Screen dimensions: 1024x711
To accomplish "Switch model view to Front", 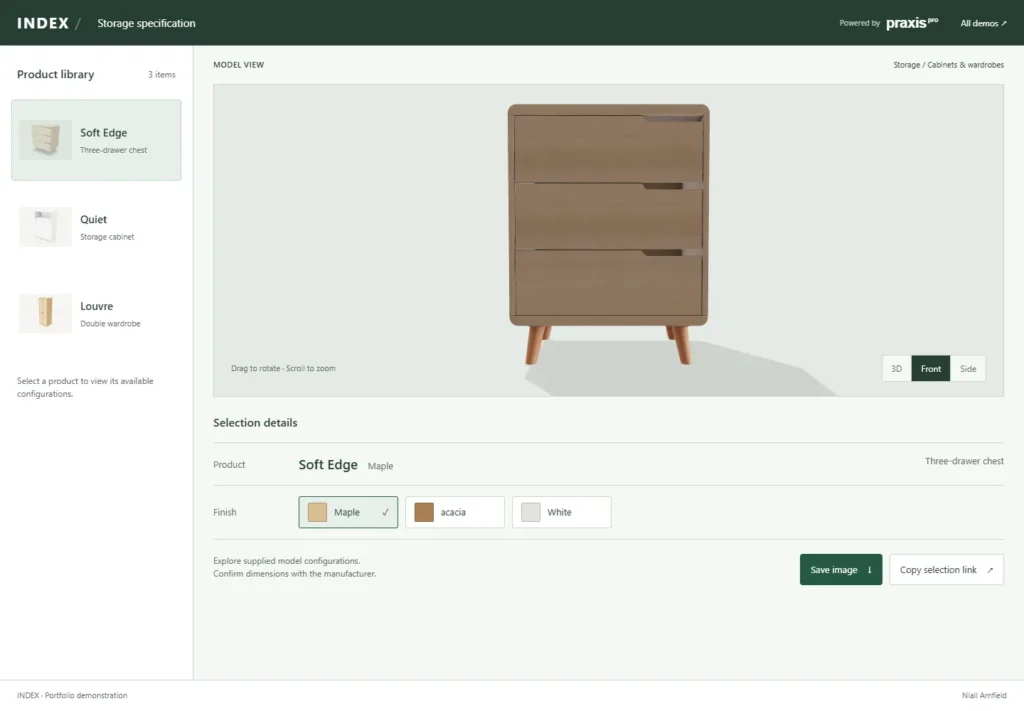I will click(x=931, y=369).
